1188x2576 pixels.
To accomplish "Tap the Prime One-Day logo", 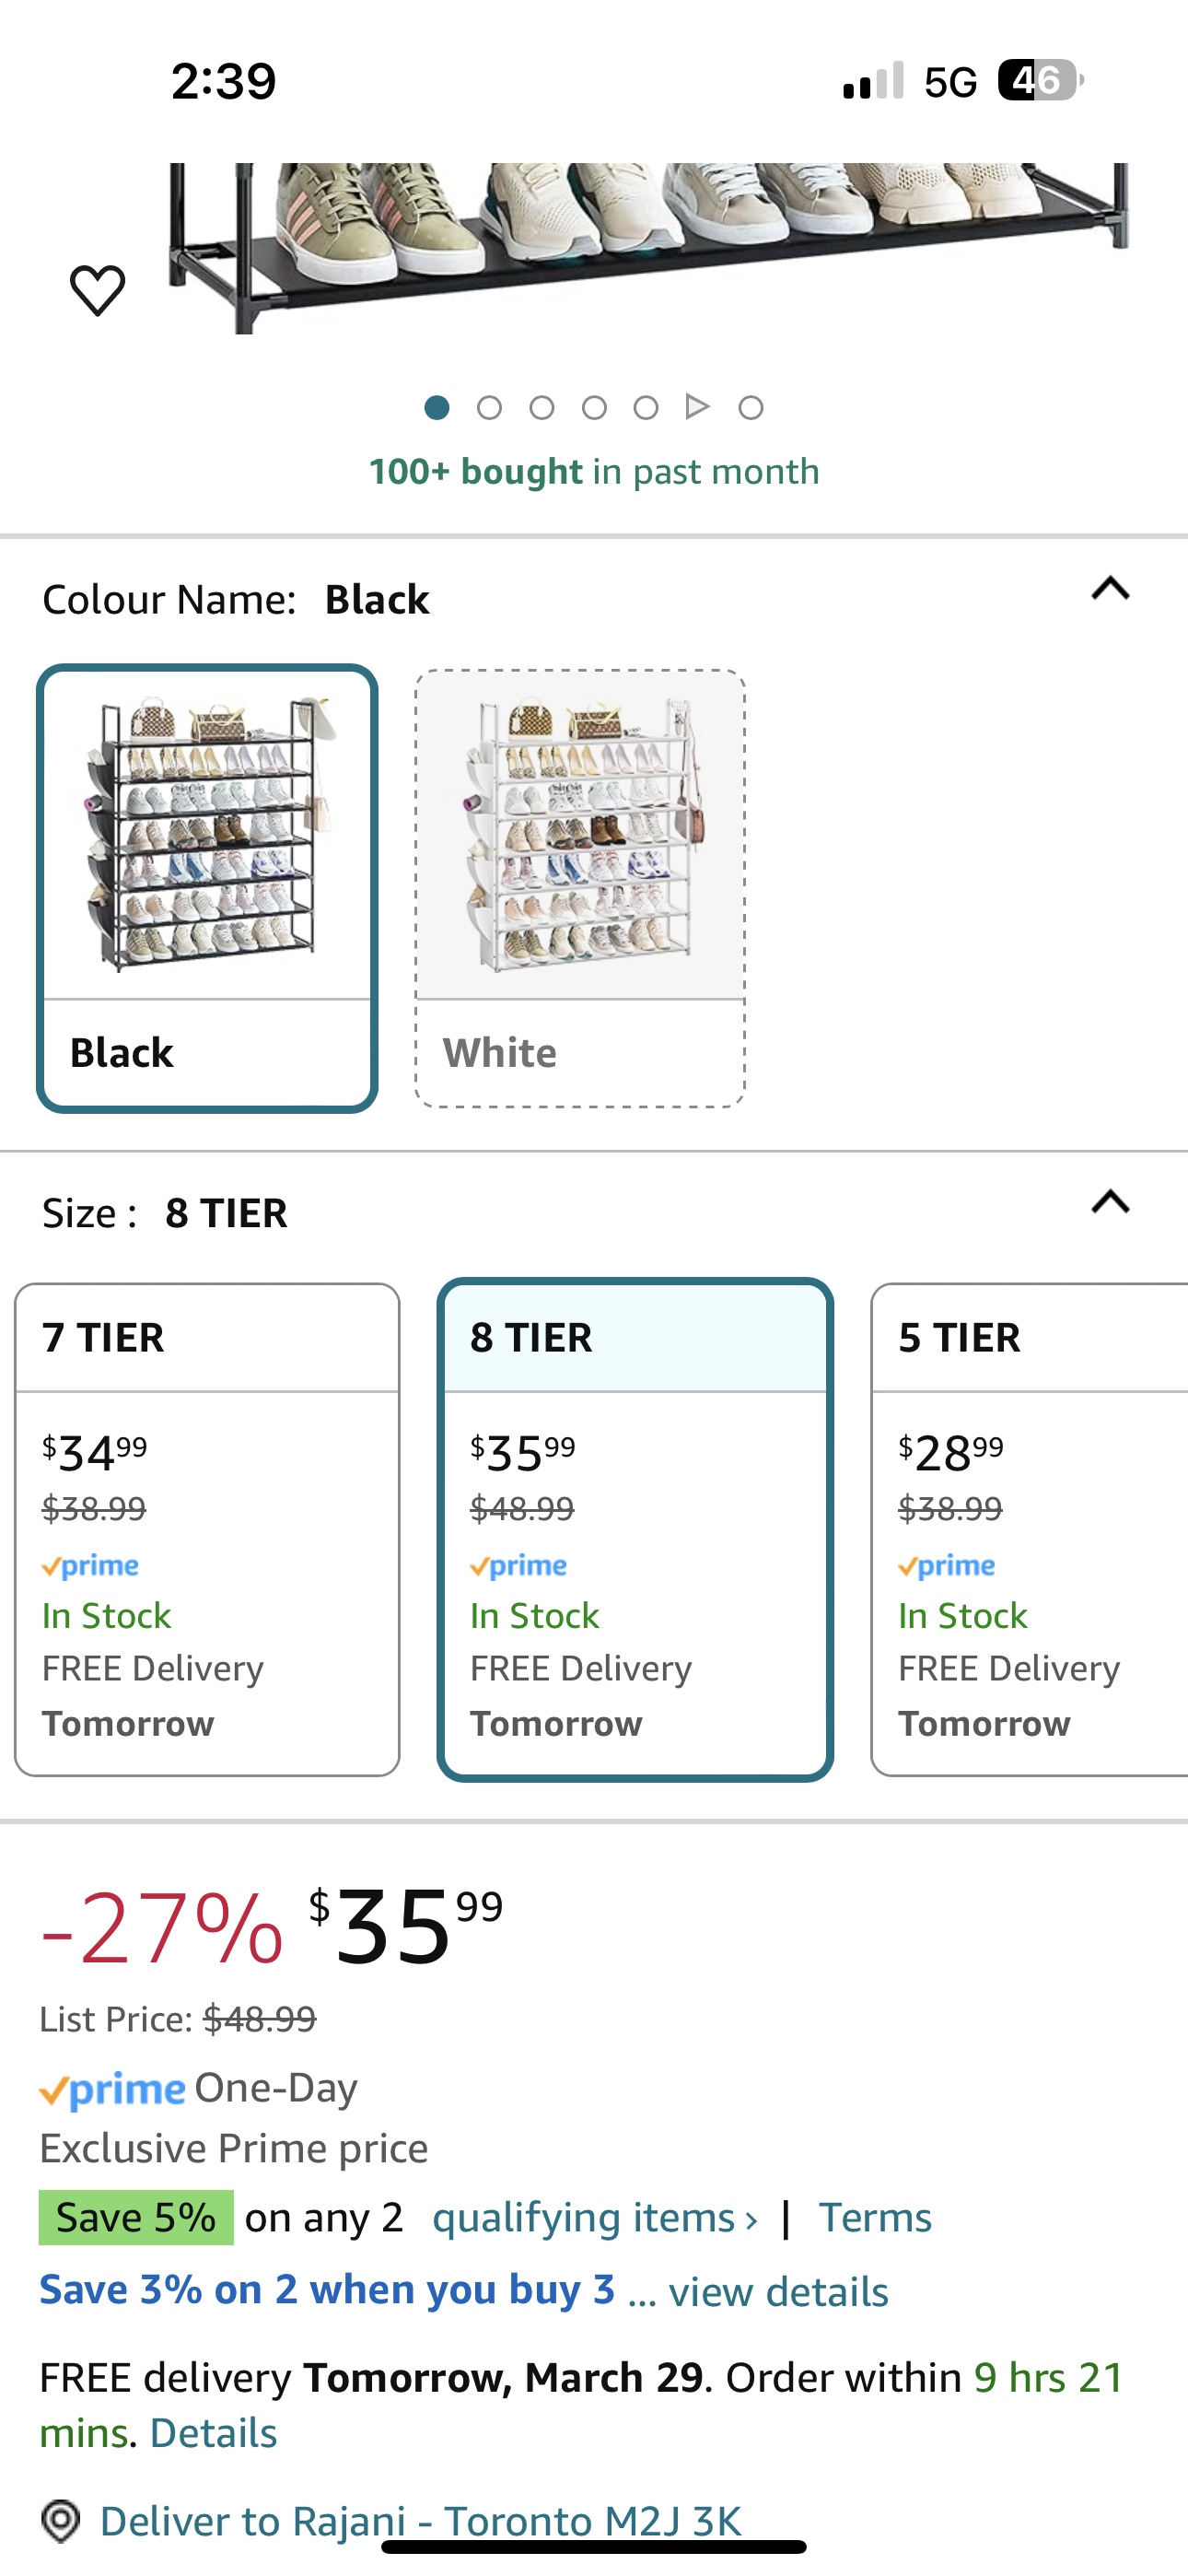I will (112, 2089).
